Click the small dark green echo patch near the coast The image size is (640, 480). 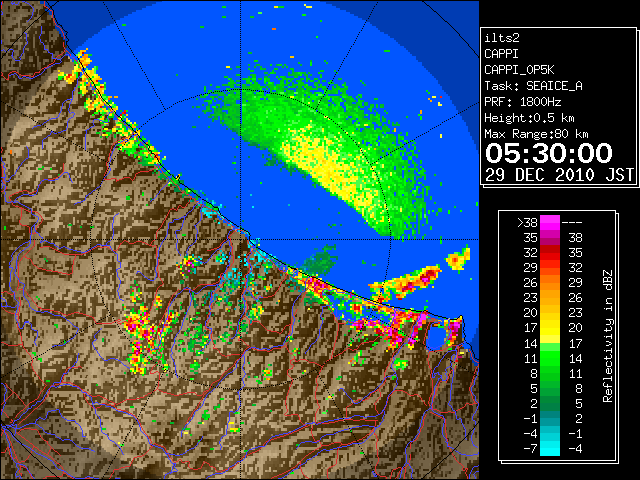pos(321,260)
